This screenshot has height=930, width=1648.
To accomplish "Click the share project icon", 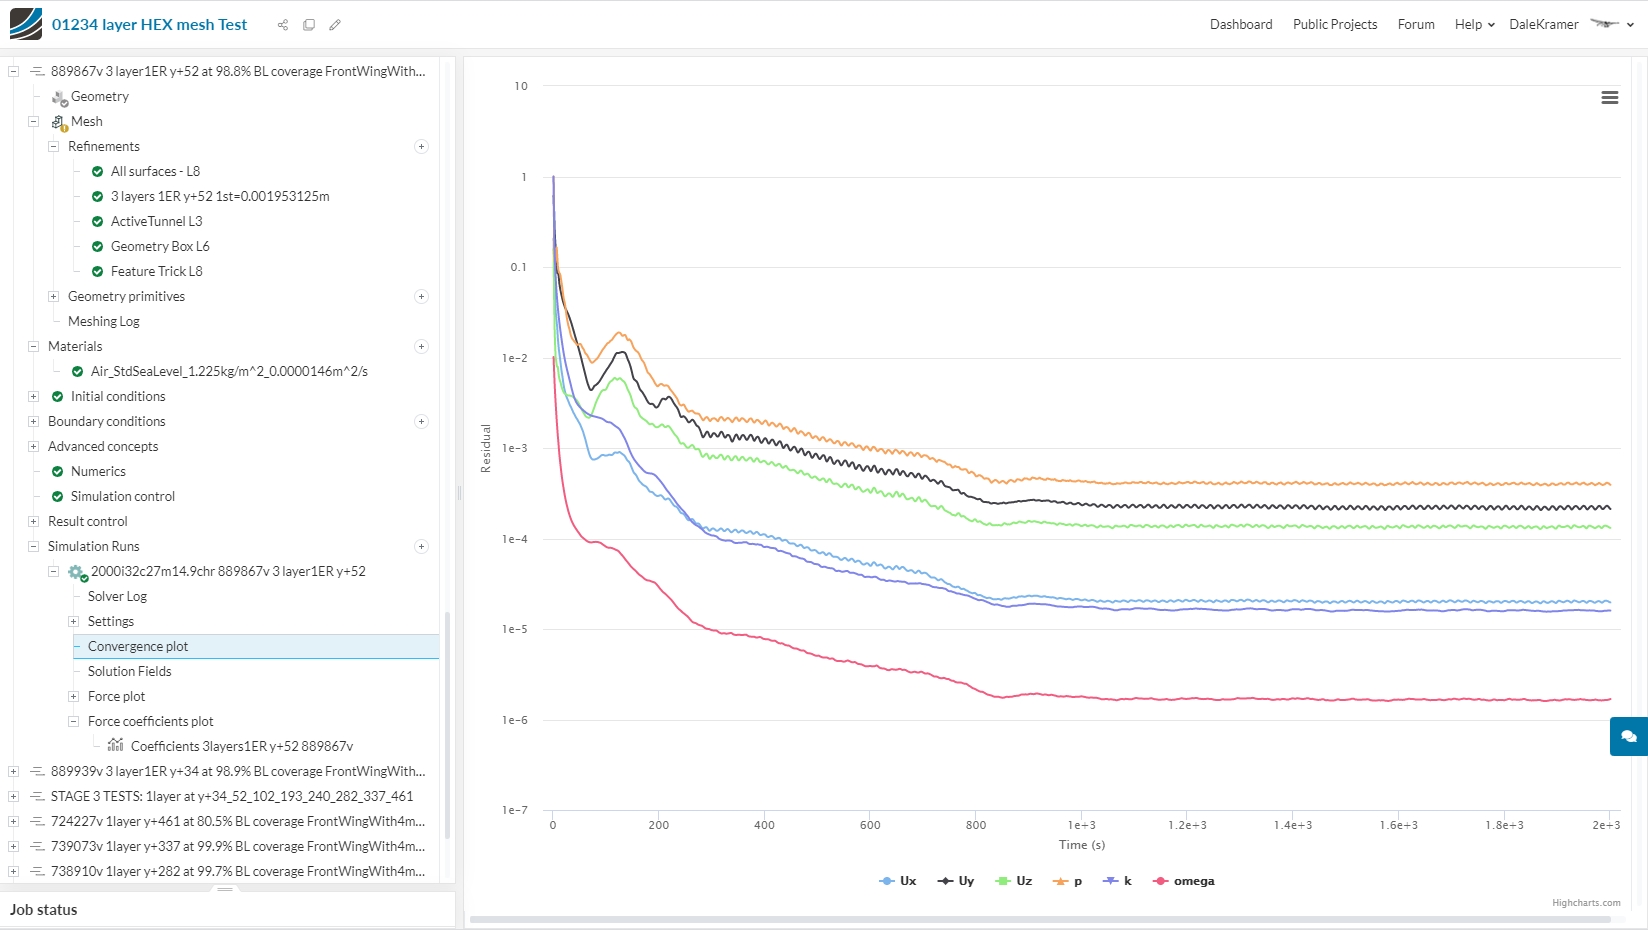I will pos(283,25).
